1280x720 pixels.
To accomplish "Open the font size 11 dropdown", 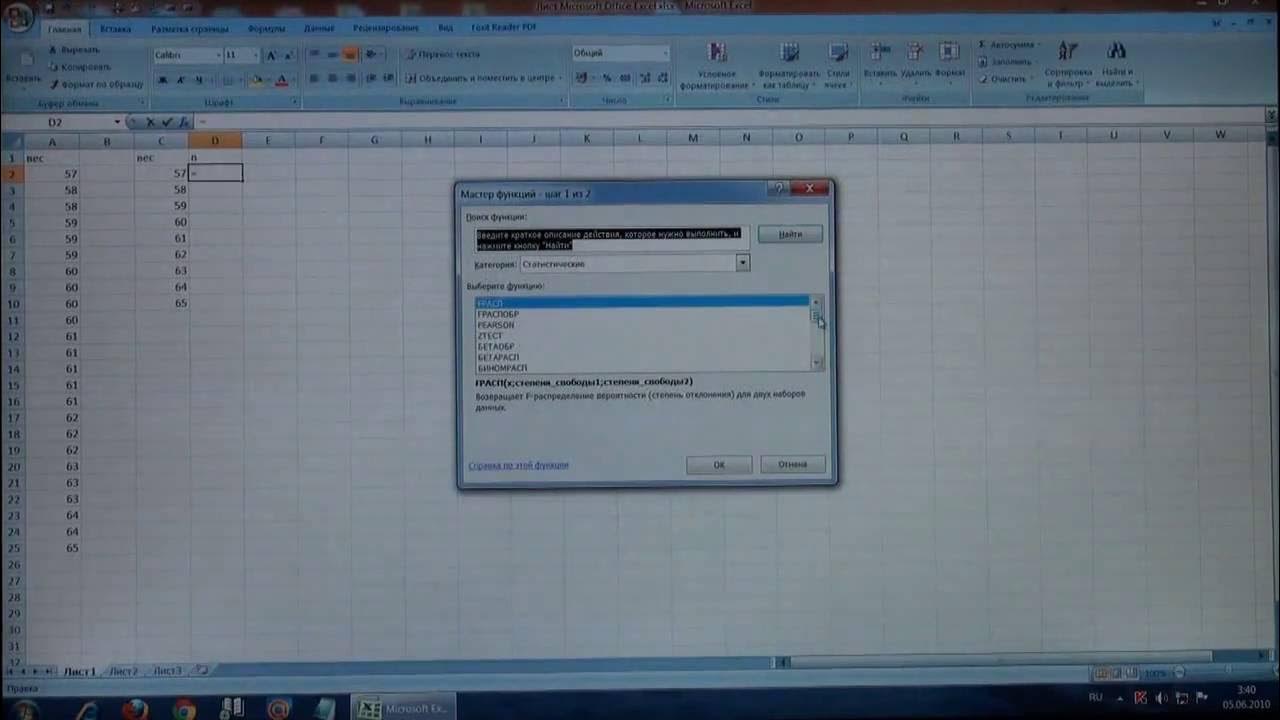I will [x=255, y=55].
